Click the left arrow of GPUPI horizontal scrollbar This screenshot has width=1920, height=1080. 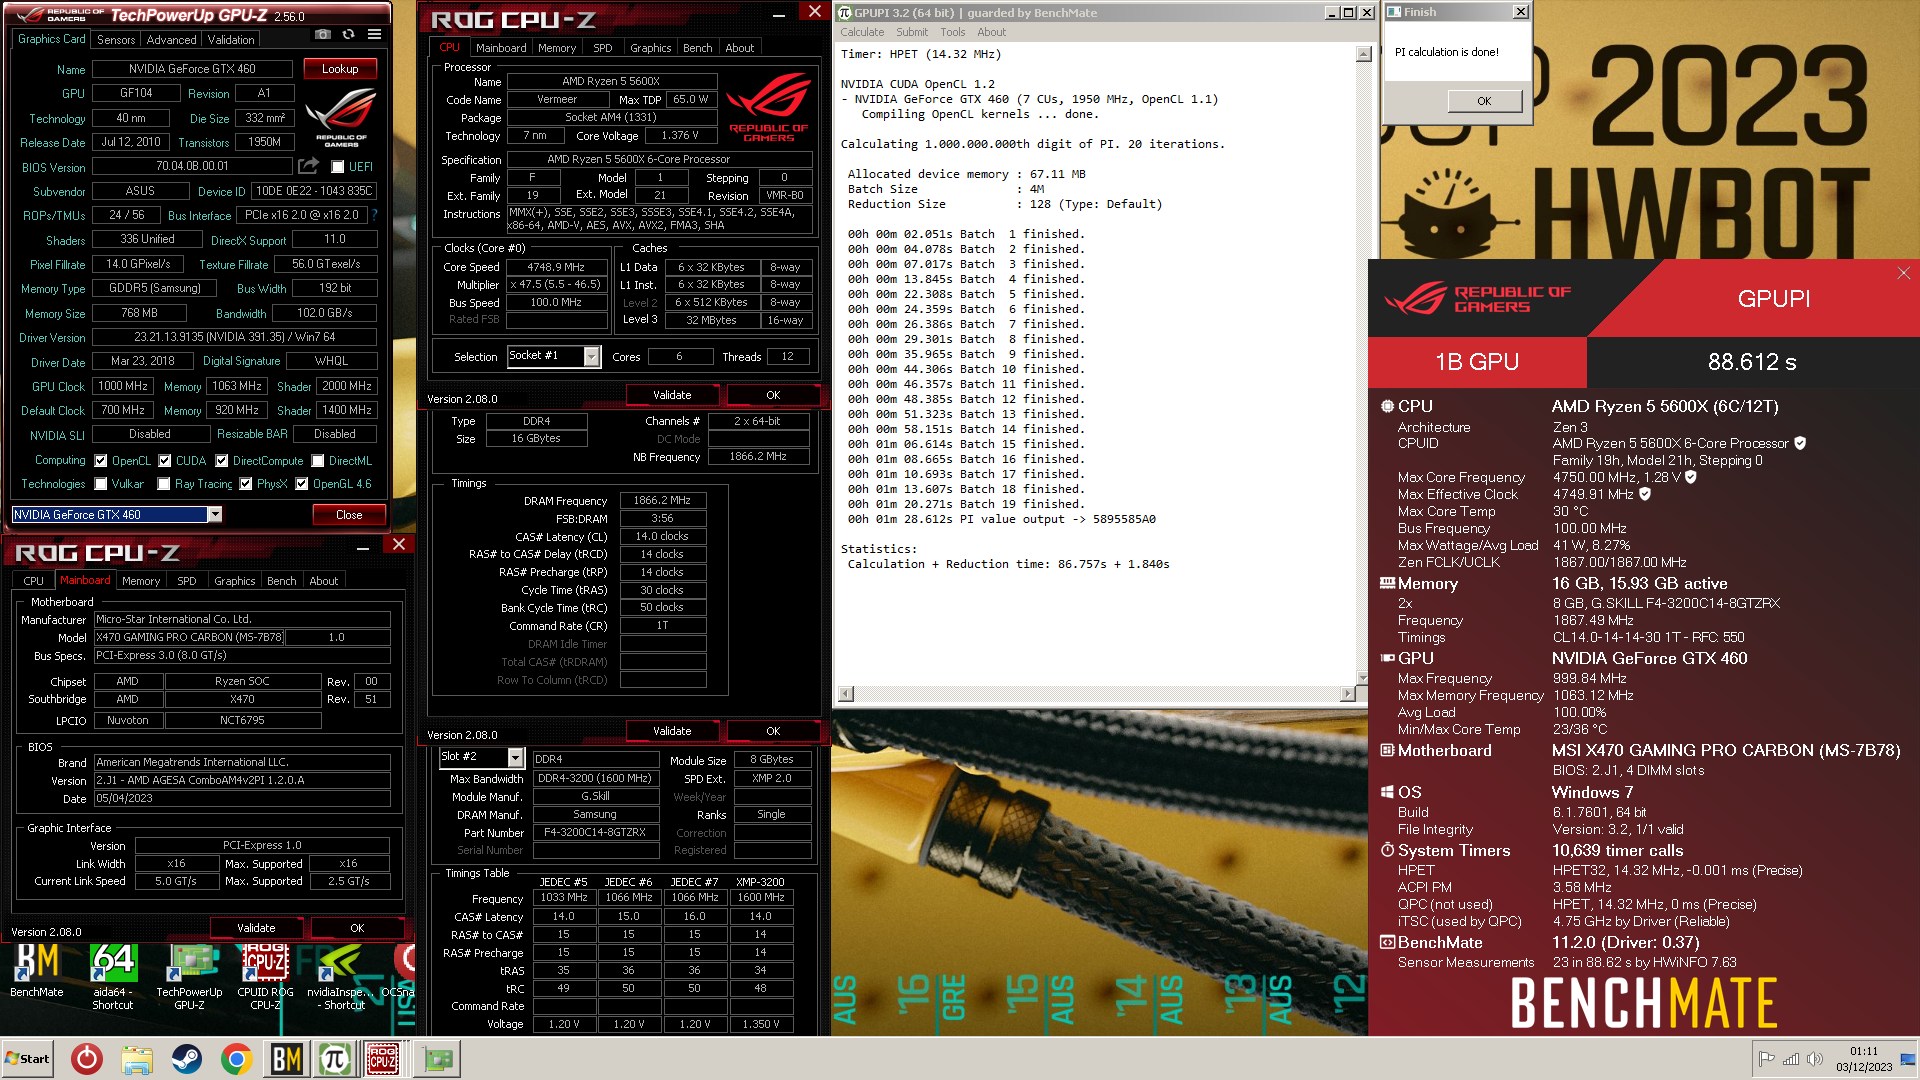(846, 694)
